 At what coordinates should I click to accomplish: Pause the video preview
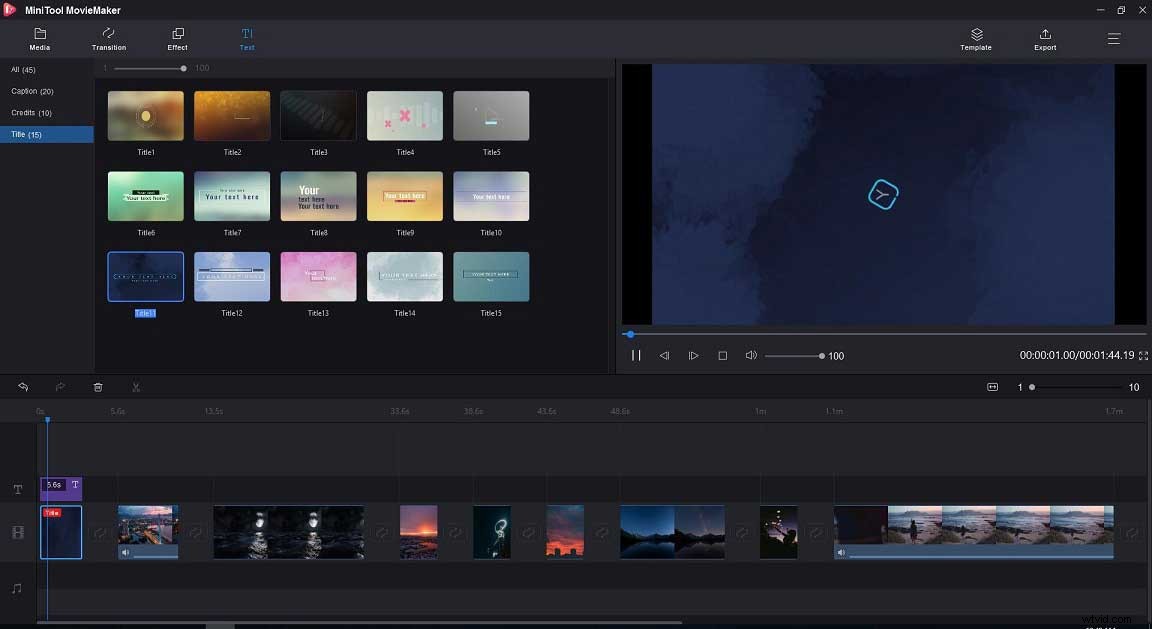tap(636, 355)
